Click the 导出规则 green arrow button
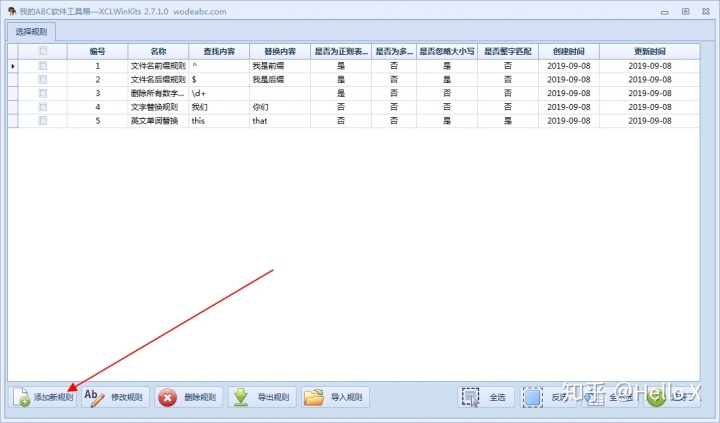The height and width of the screenshot is (423, 720). click(262, 397)
